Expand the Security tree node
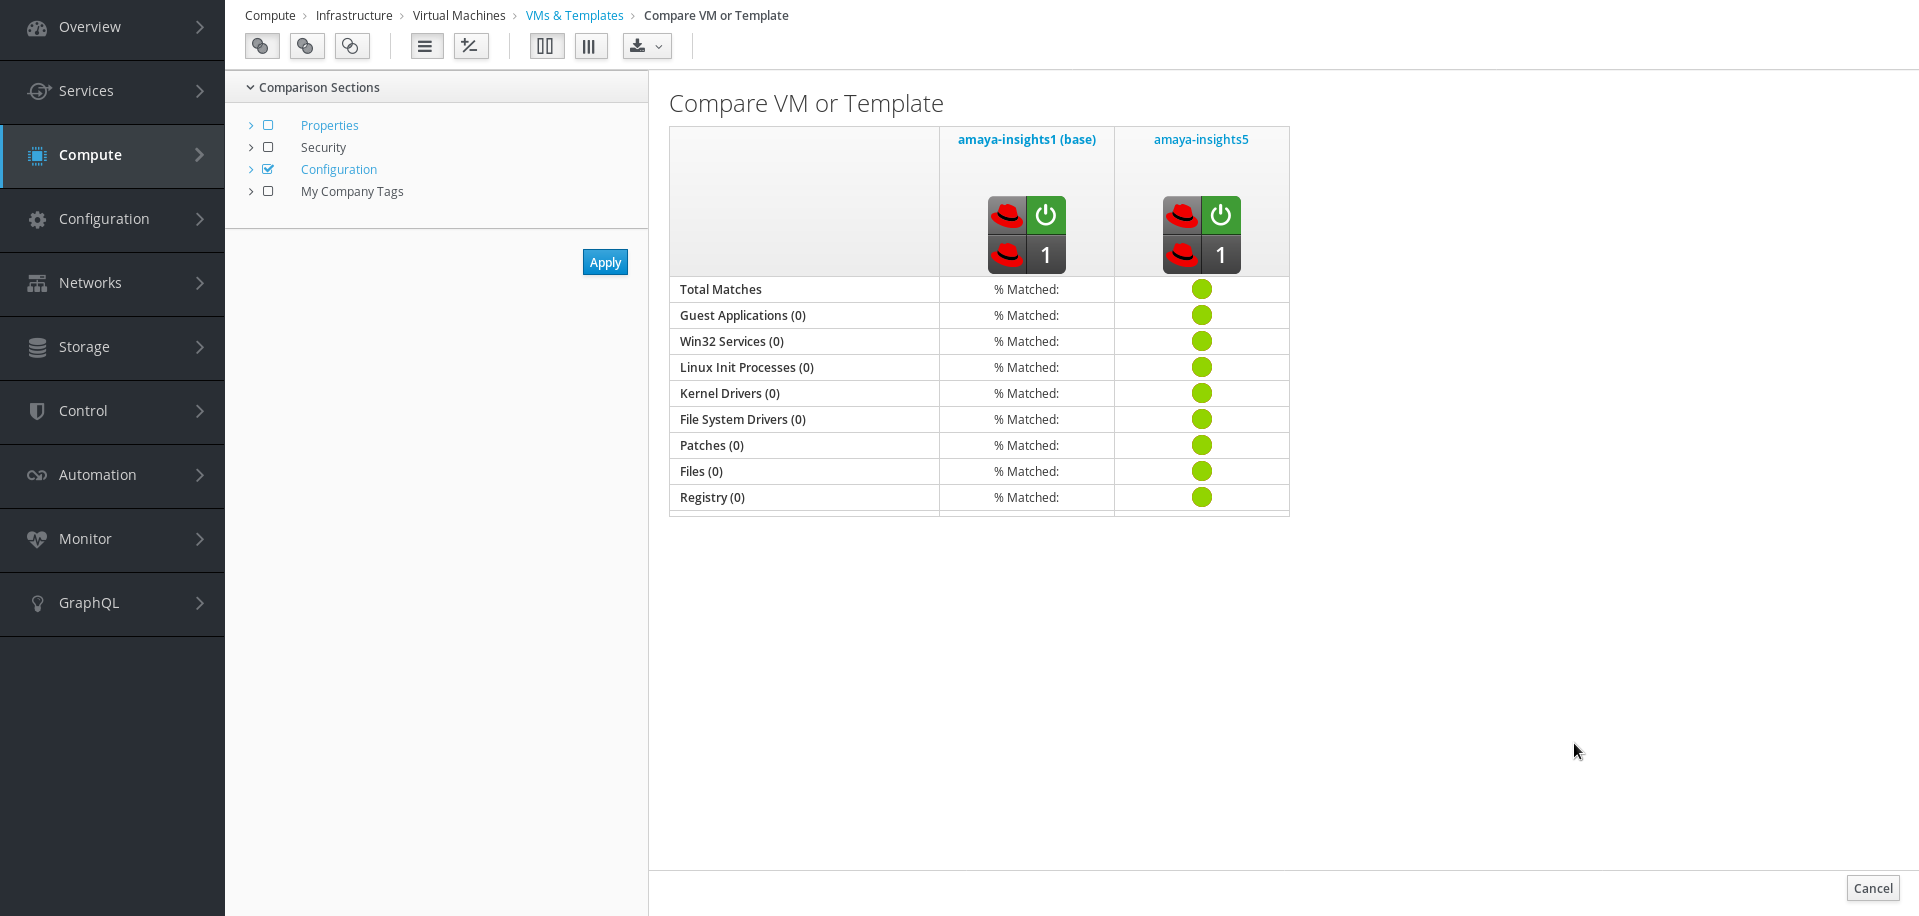The image size is (1919, 916). (251, 148)
